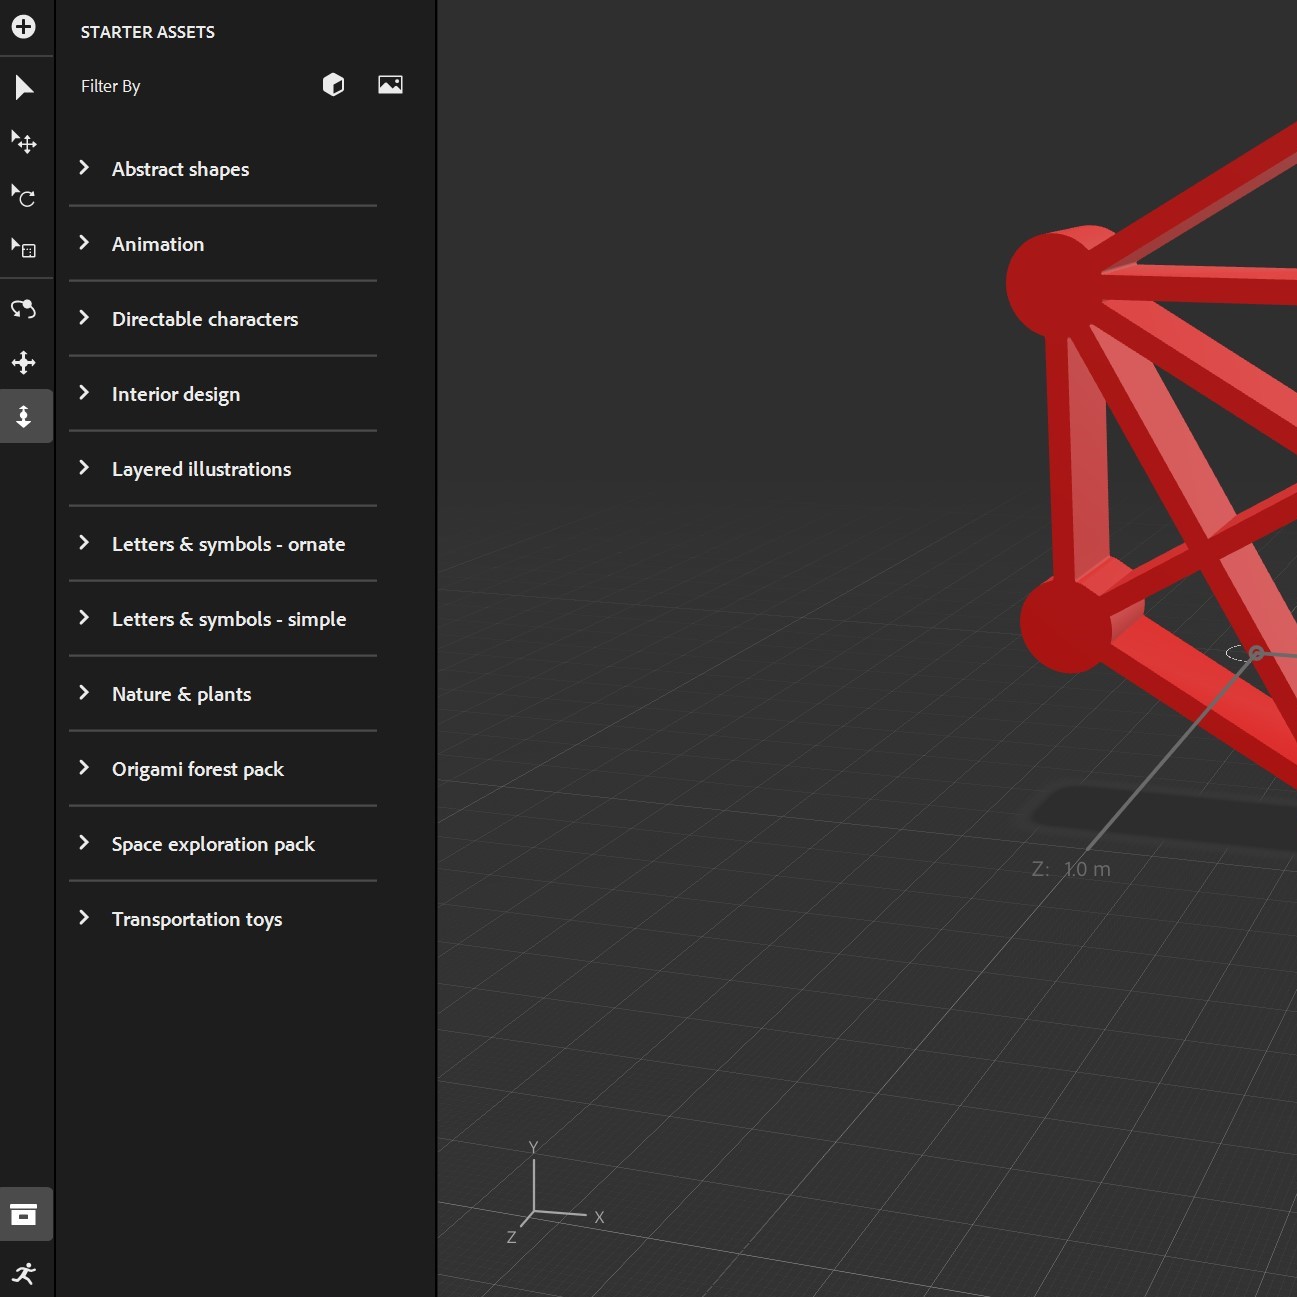Activate the Select and Scale tool
Image resolution: width=1297 pixels, height=1297 pixels.
[x=22, y=250]
